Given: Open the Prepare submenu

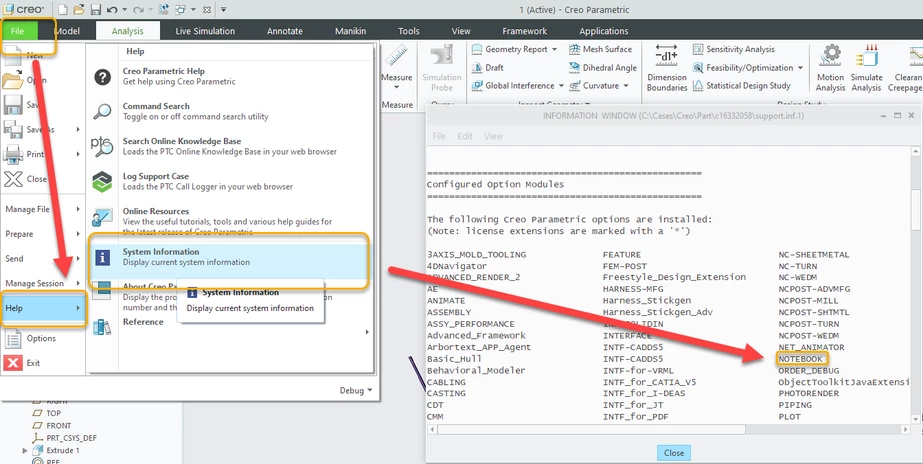Looking at the screenshot, I should click(43, 234).
